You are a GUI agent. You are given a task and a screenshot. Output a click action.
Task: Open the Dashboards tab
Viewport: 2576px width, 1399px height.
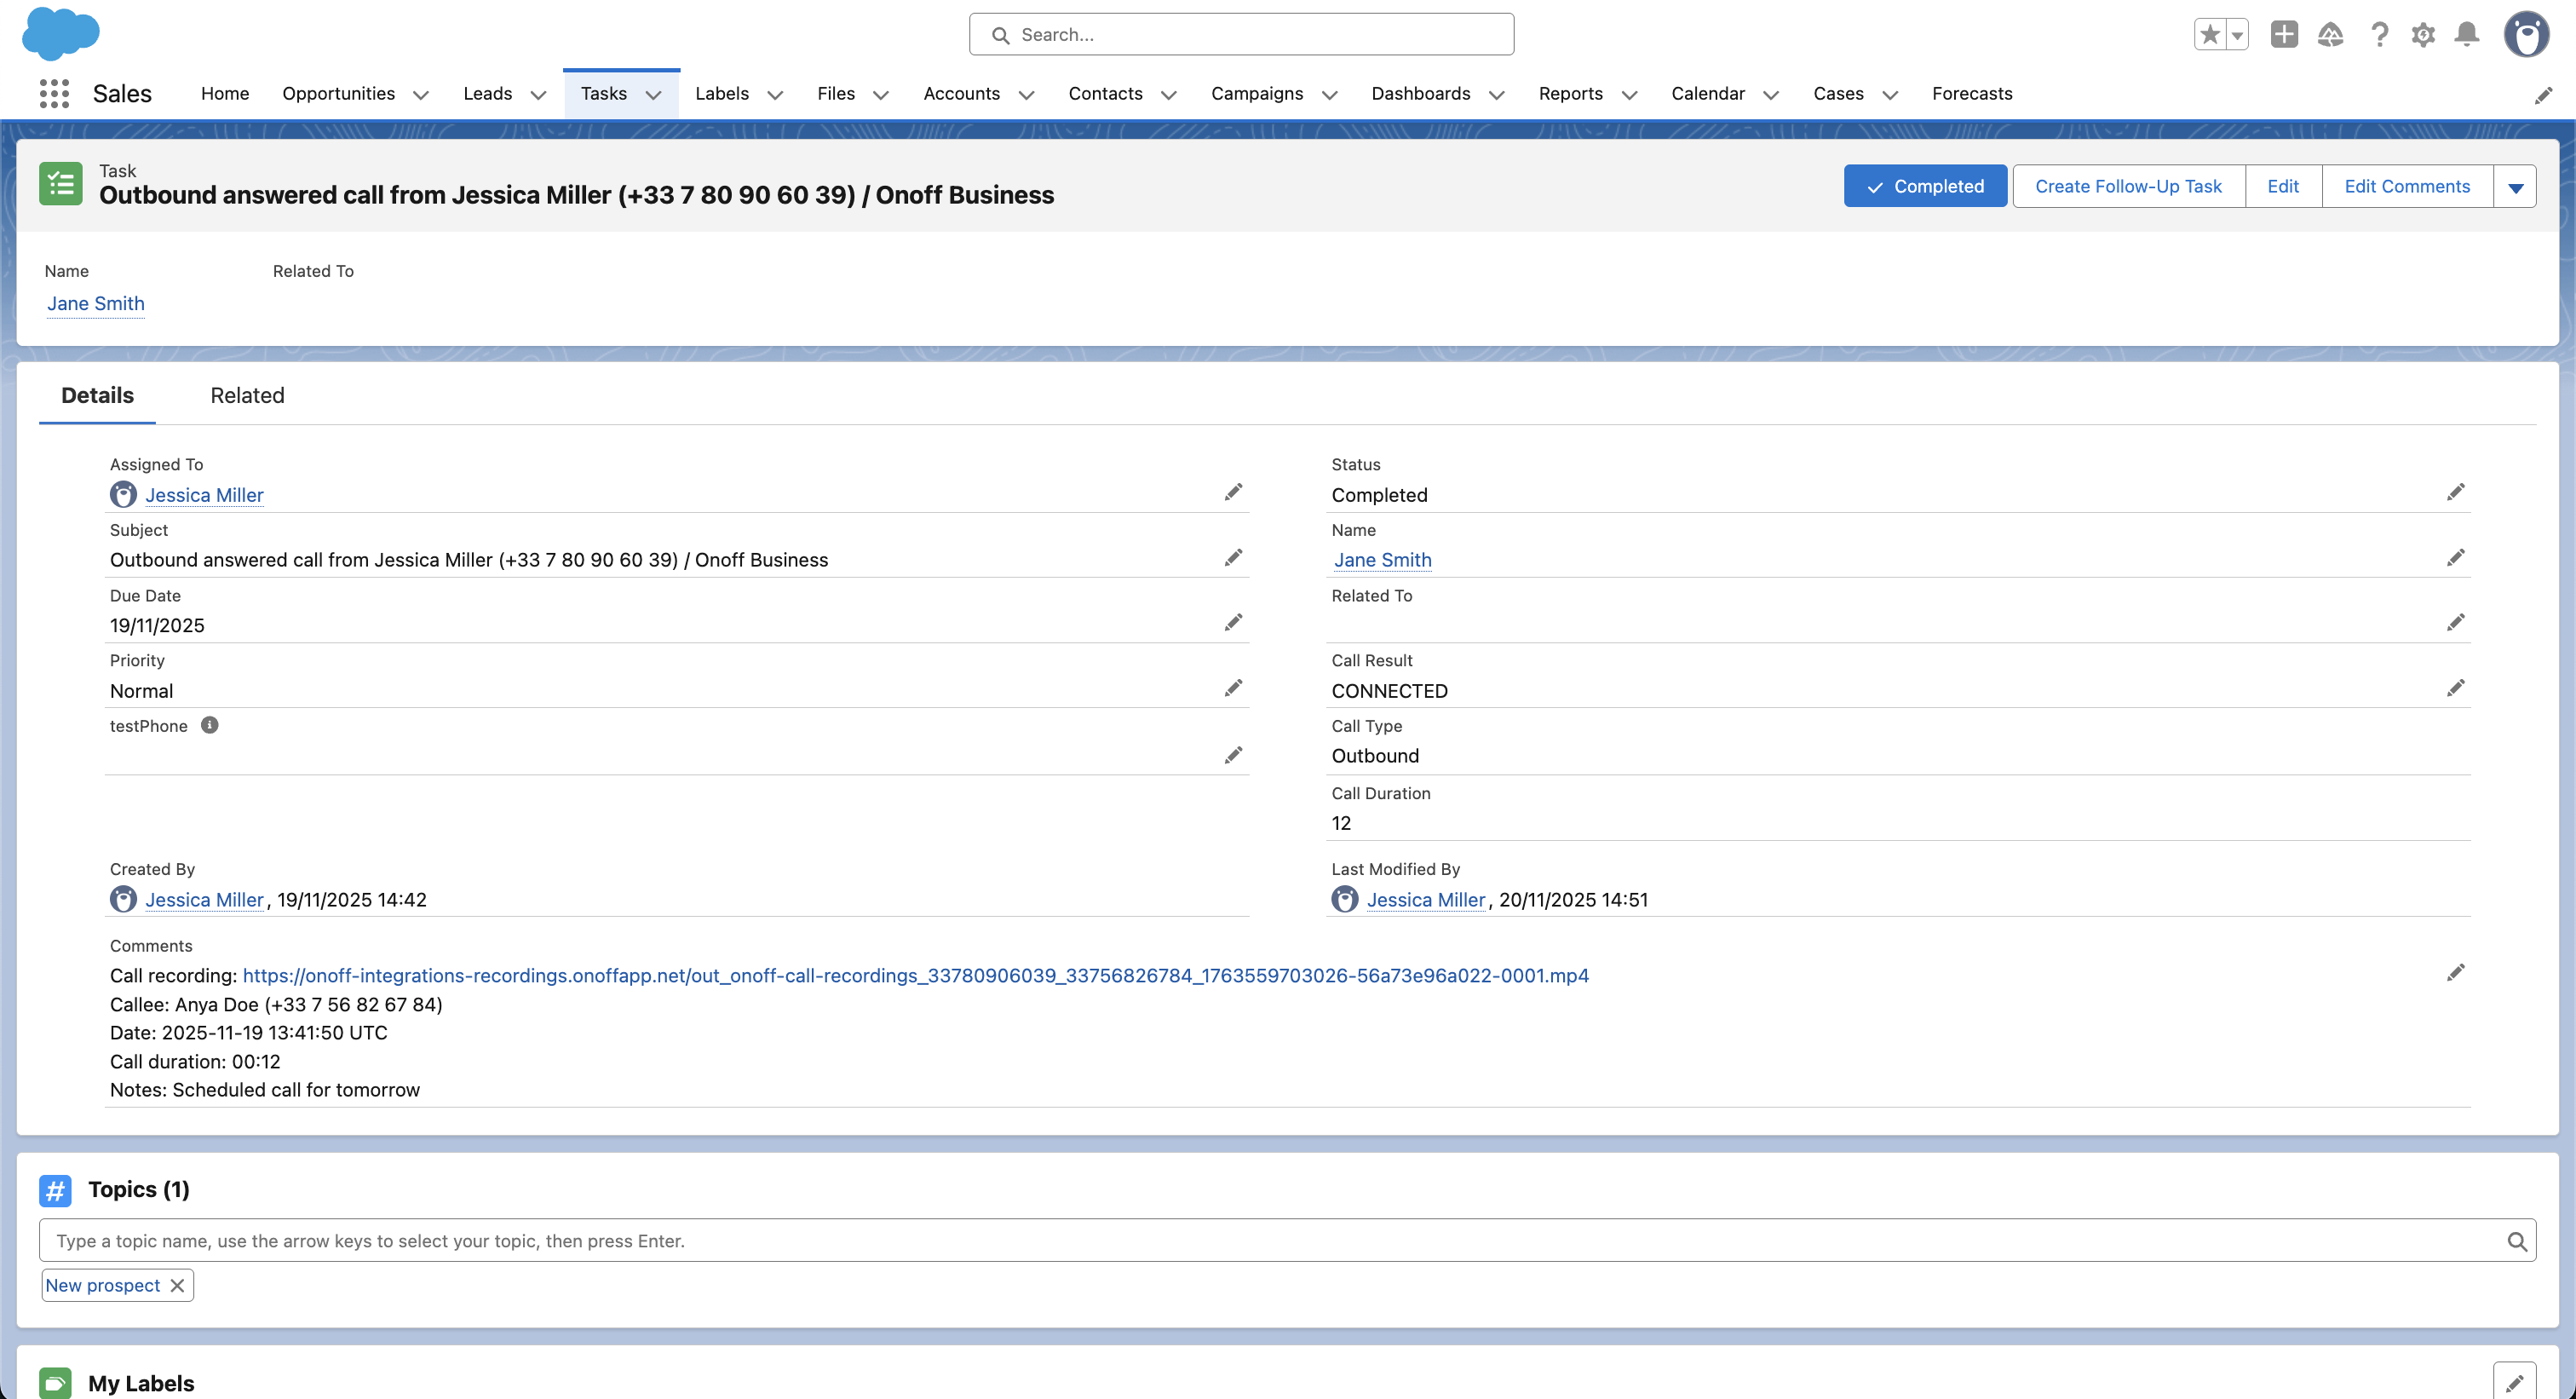(1421, 93)
